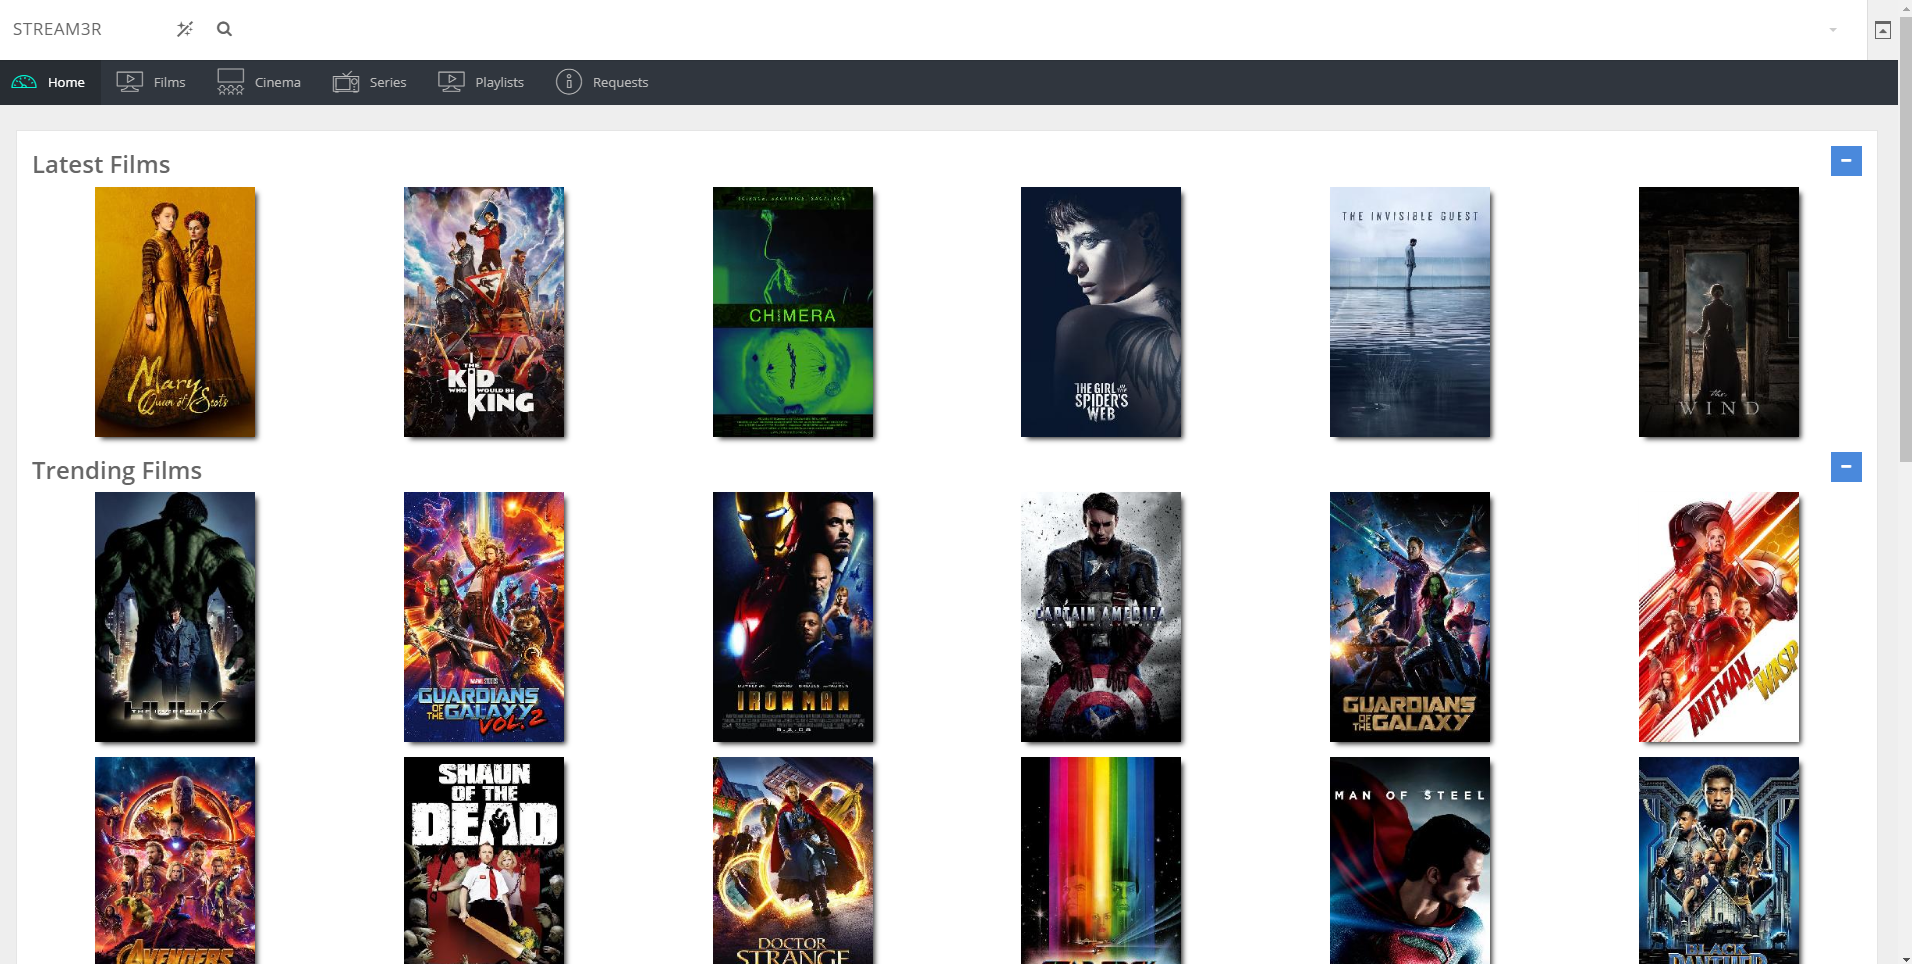Click the Cinema audience icon

pos(231,82)
